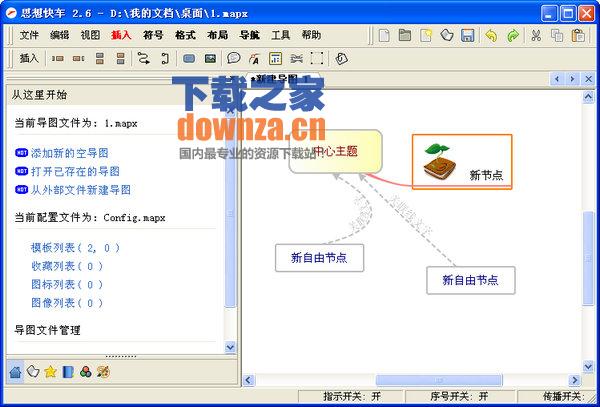
Task: Open the paint palette panel
Action: 103,371
